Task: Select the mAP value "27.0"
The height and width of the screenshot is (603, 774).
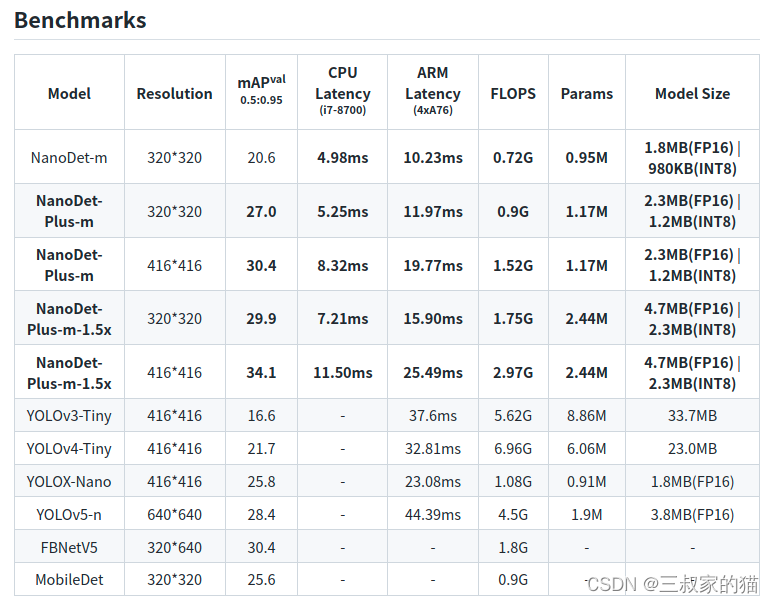Action: point(261,212)
